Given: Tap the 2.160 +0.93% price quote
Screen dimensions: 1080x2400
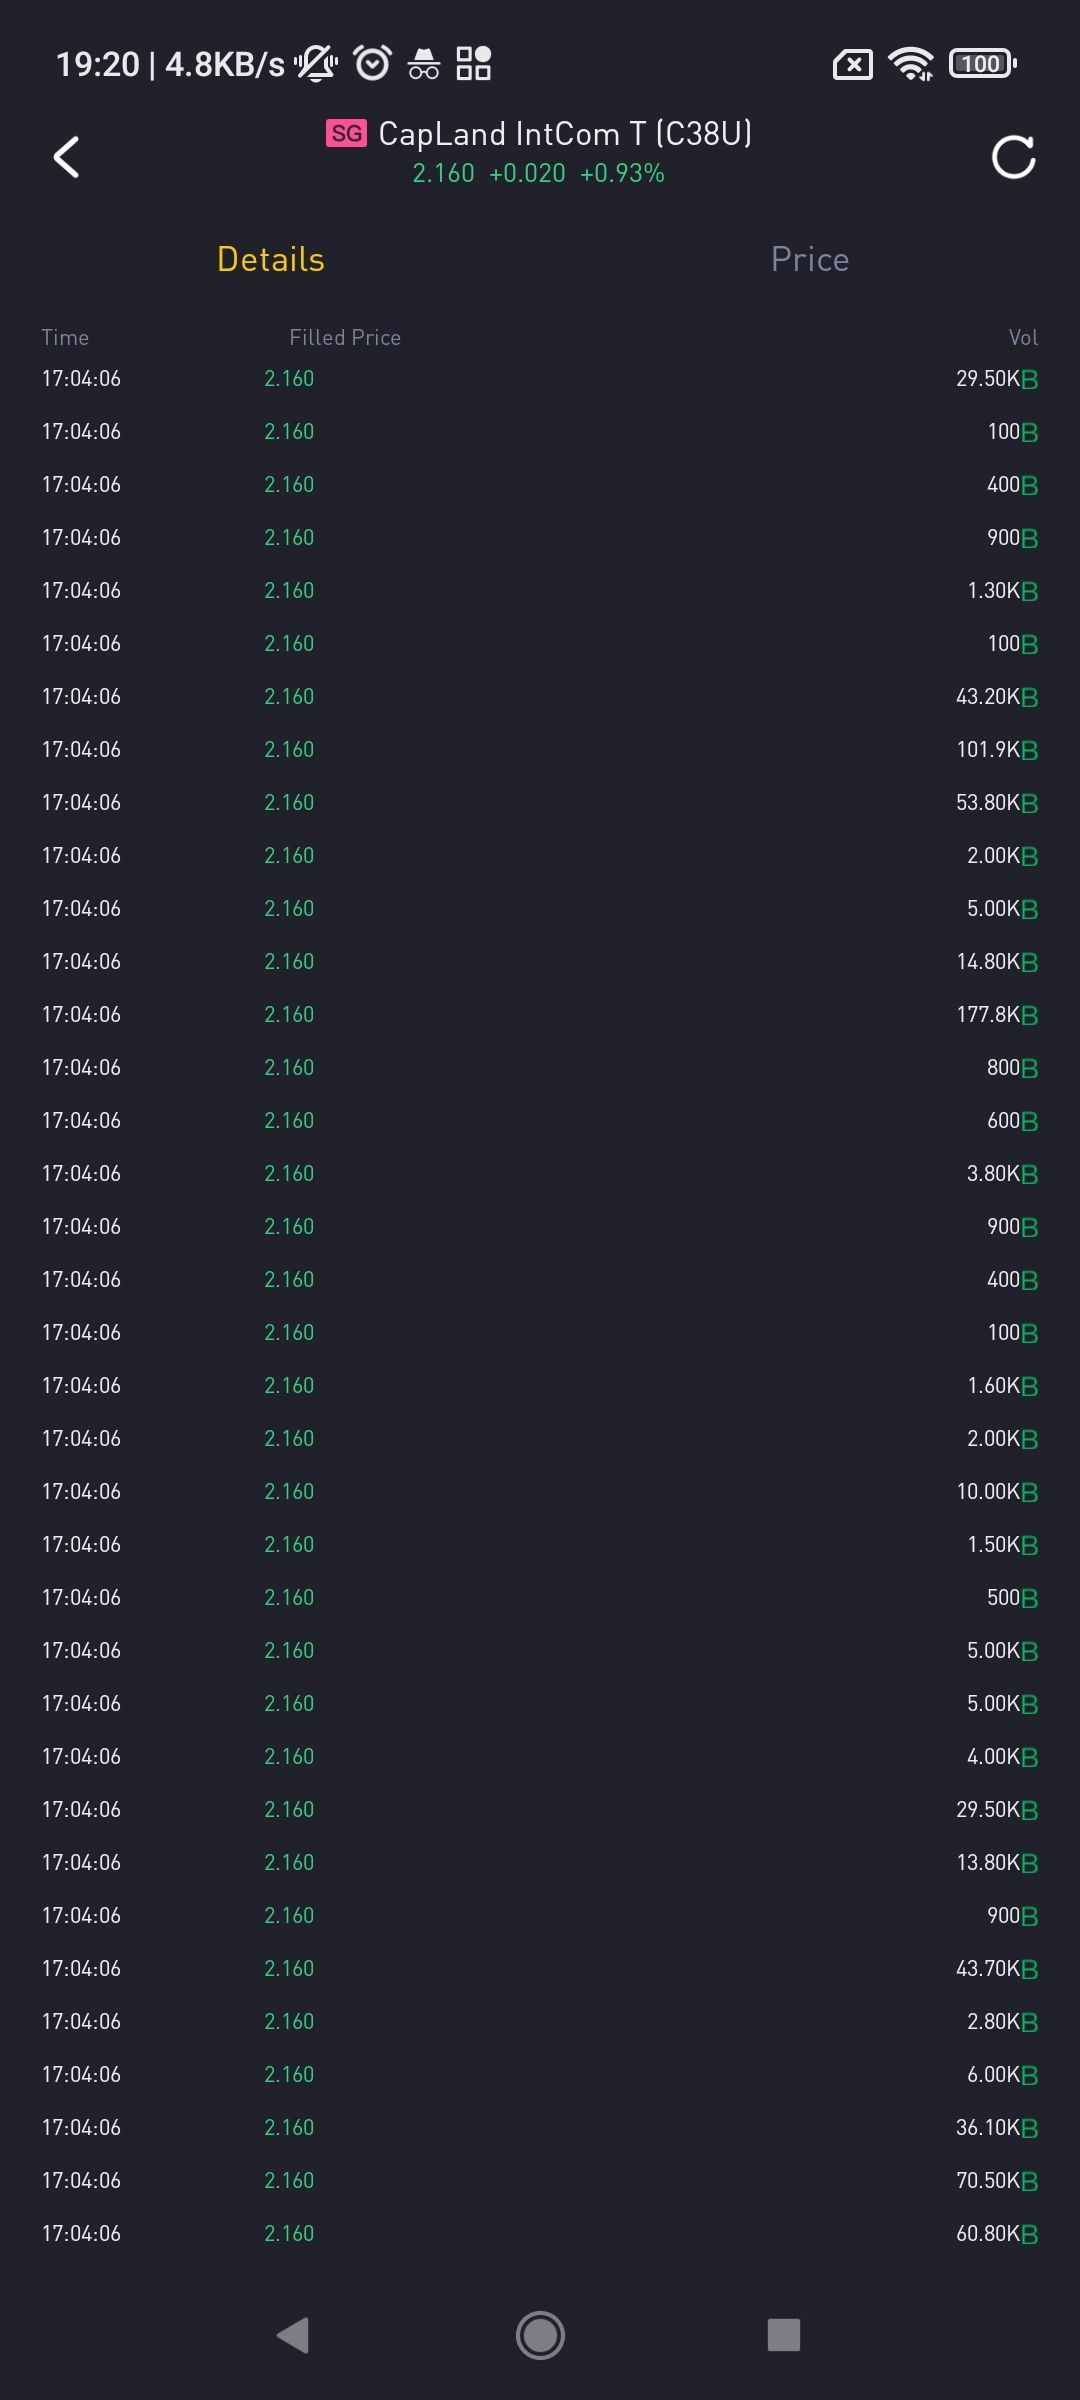Looking at the screenshot, I should (539, 173).
